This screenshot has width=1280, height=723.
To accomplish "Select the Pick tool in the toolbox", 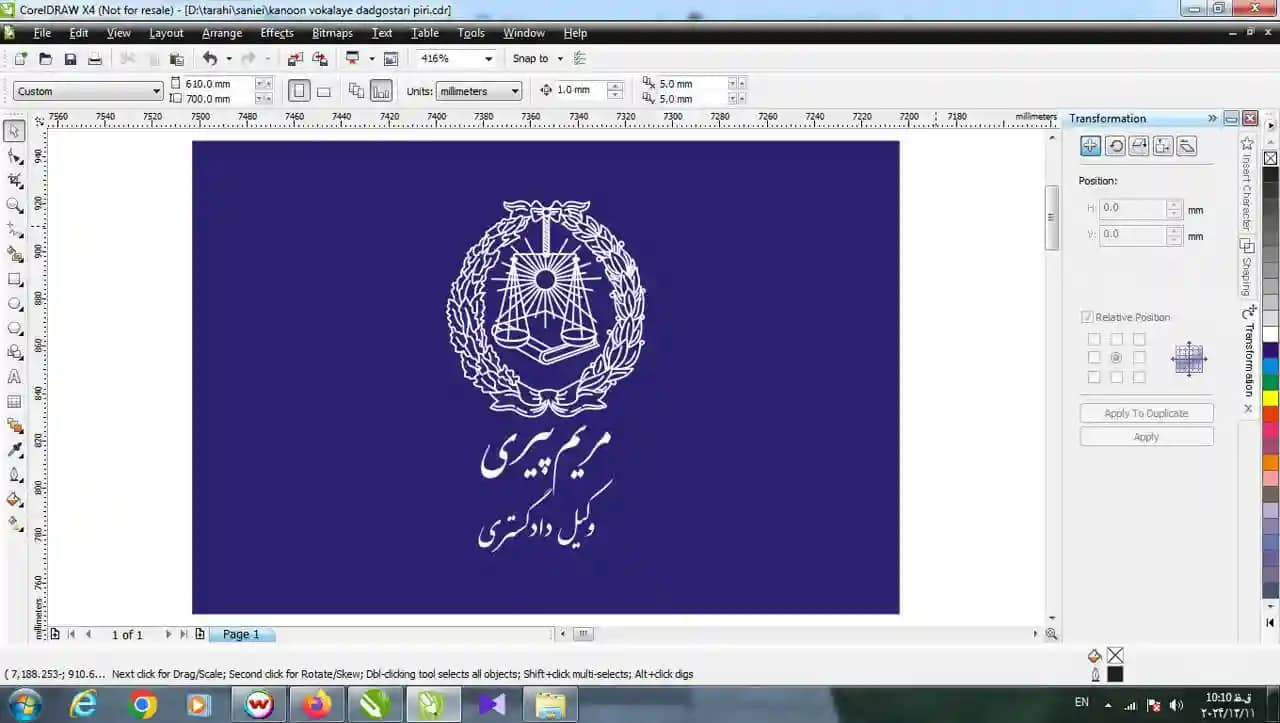I will pyautogui.click(x=14, y=132).
